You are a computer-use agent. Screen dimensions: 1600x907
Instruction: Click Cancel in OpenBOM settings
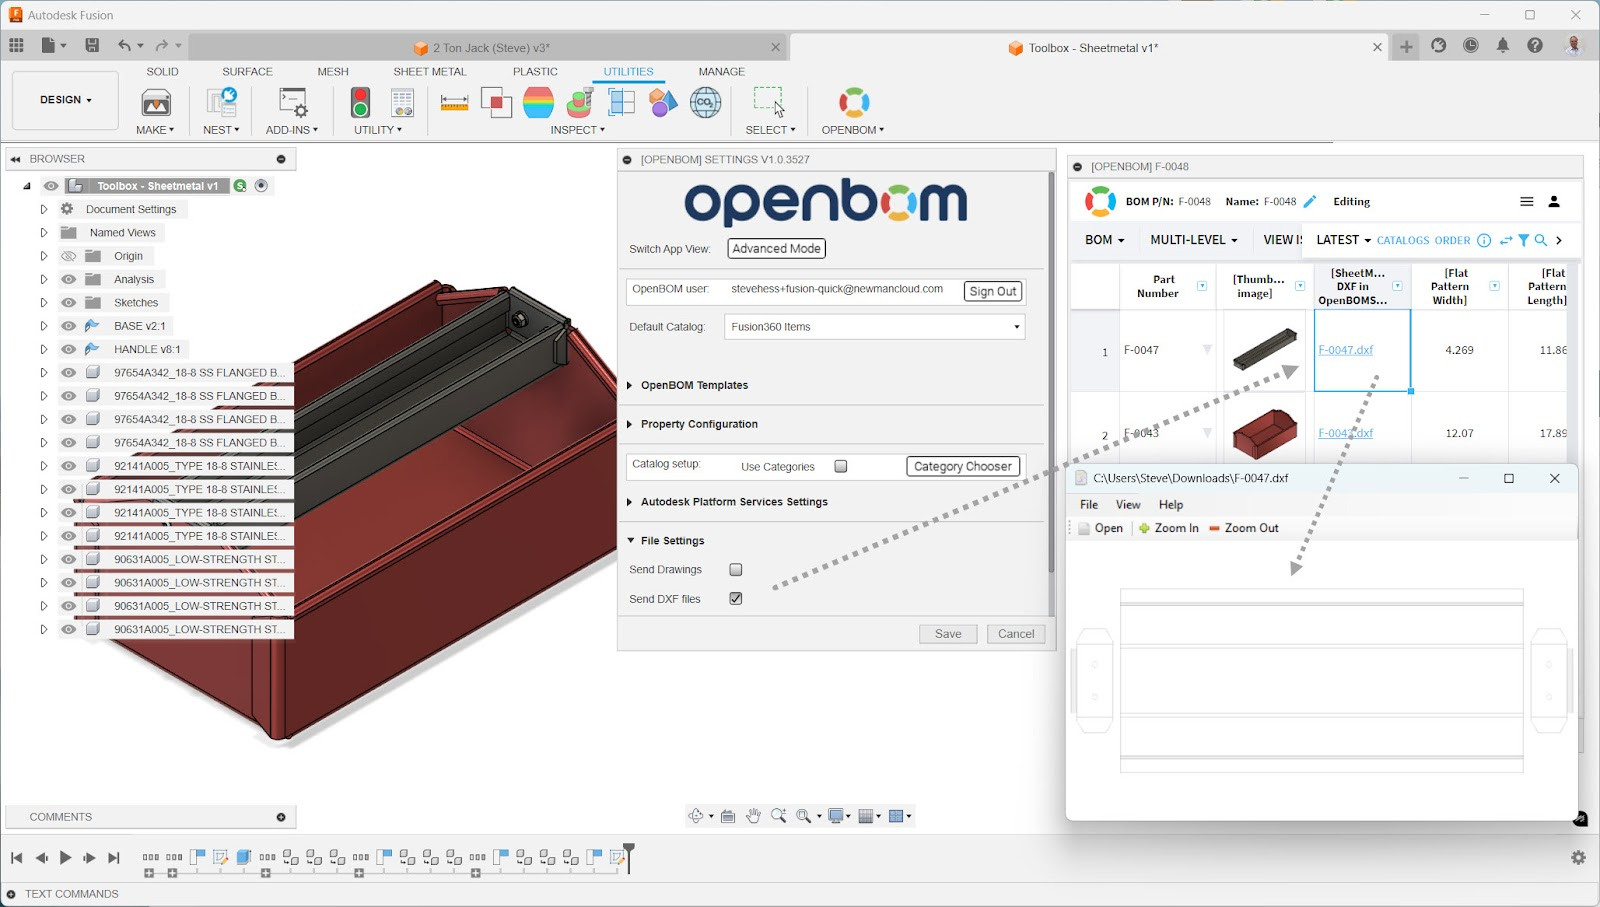tap(1016, 634)
